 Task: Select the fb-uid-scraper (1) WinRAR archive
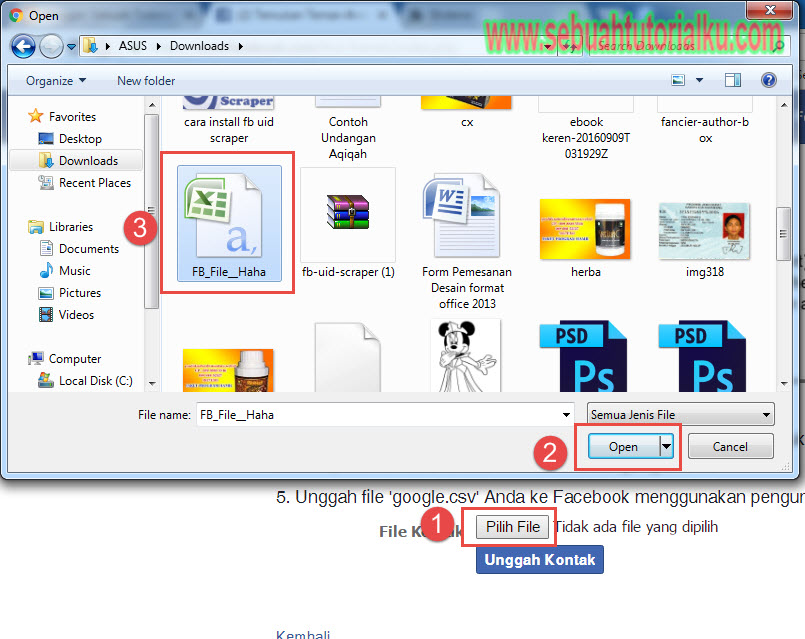pos(348,223)
